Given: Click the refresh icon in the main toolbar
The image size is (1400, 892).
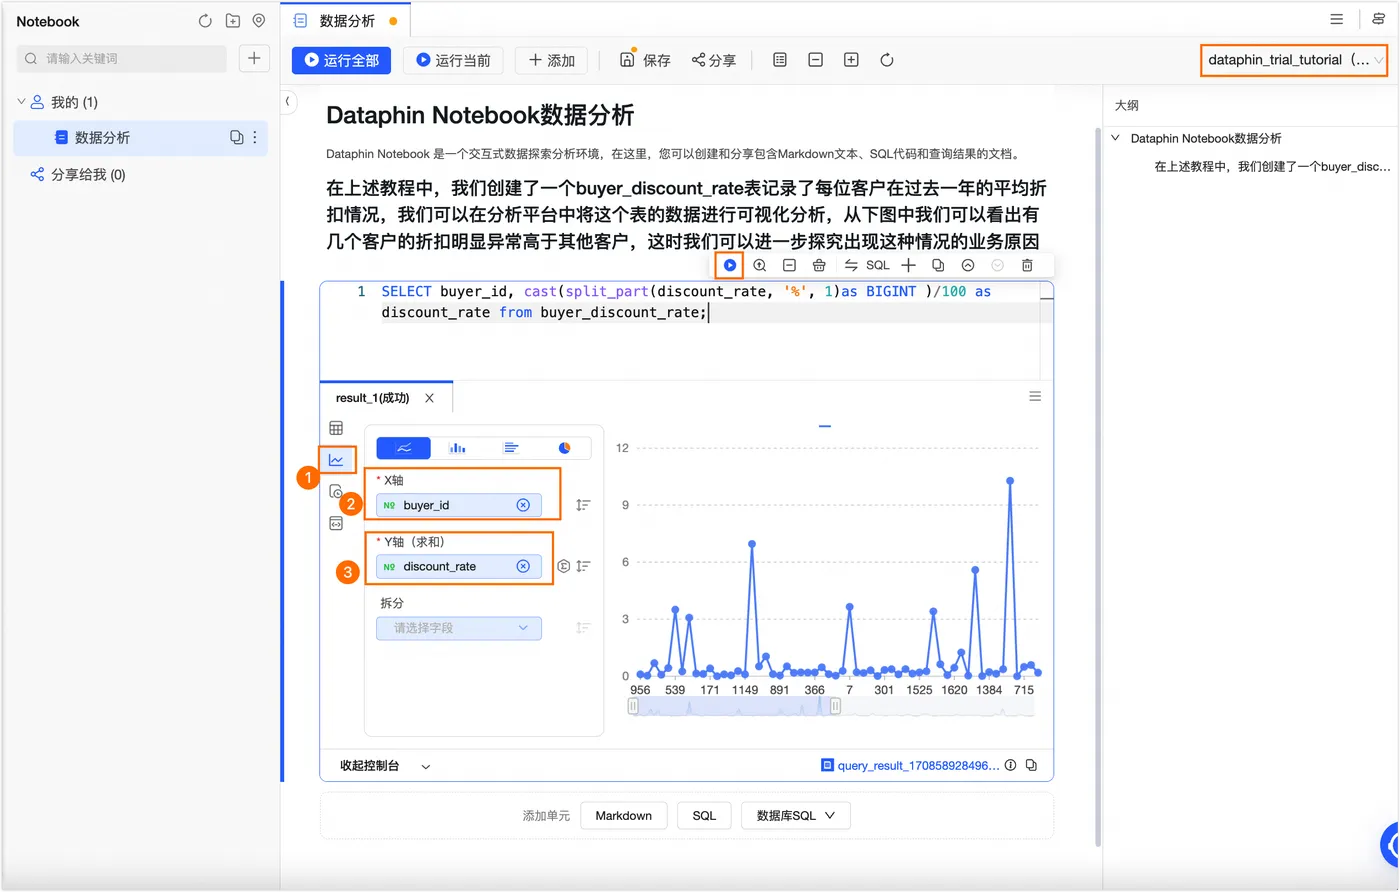Looking at the screenshot, I should [887, 60].
